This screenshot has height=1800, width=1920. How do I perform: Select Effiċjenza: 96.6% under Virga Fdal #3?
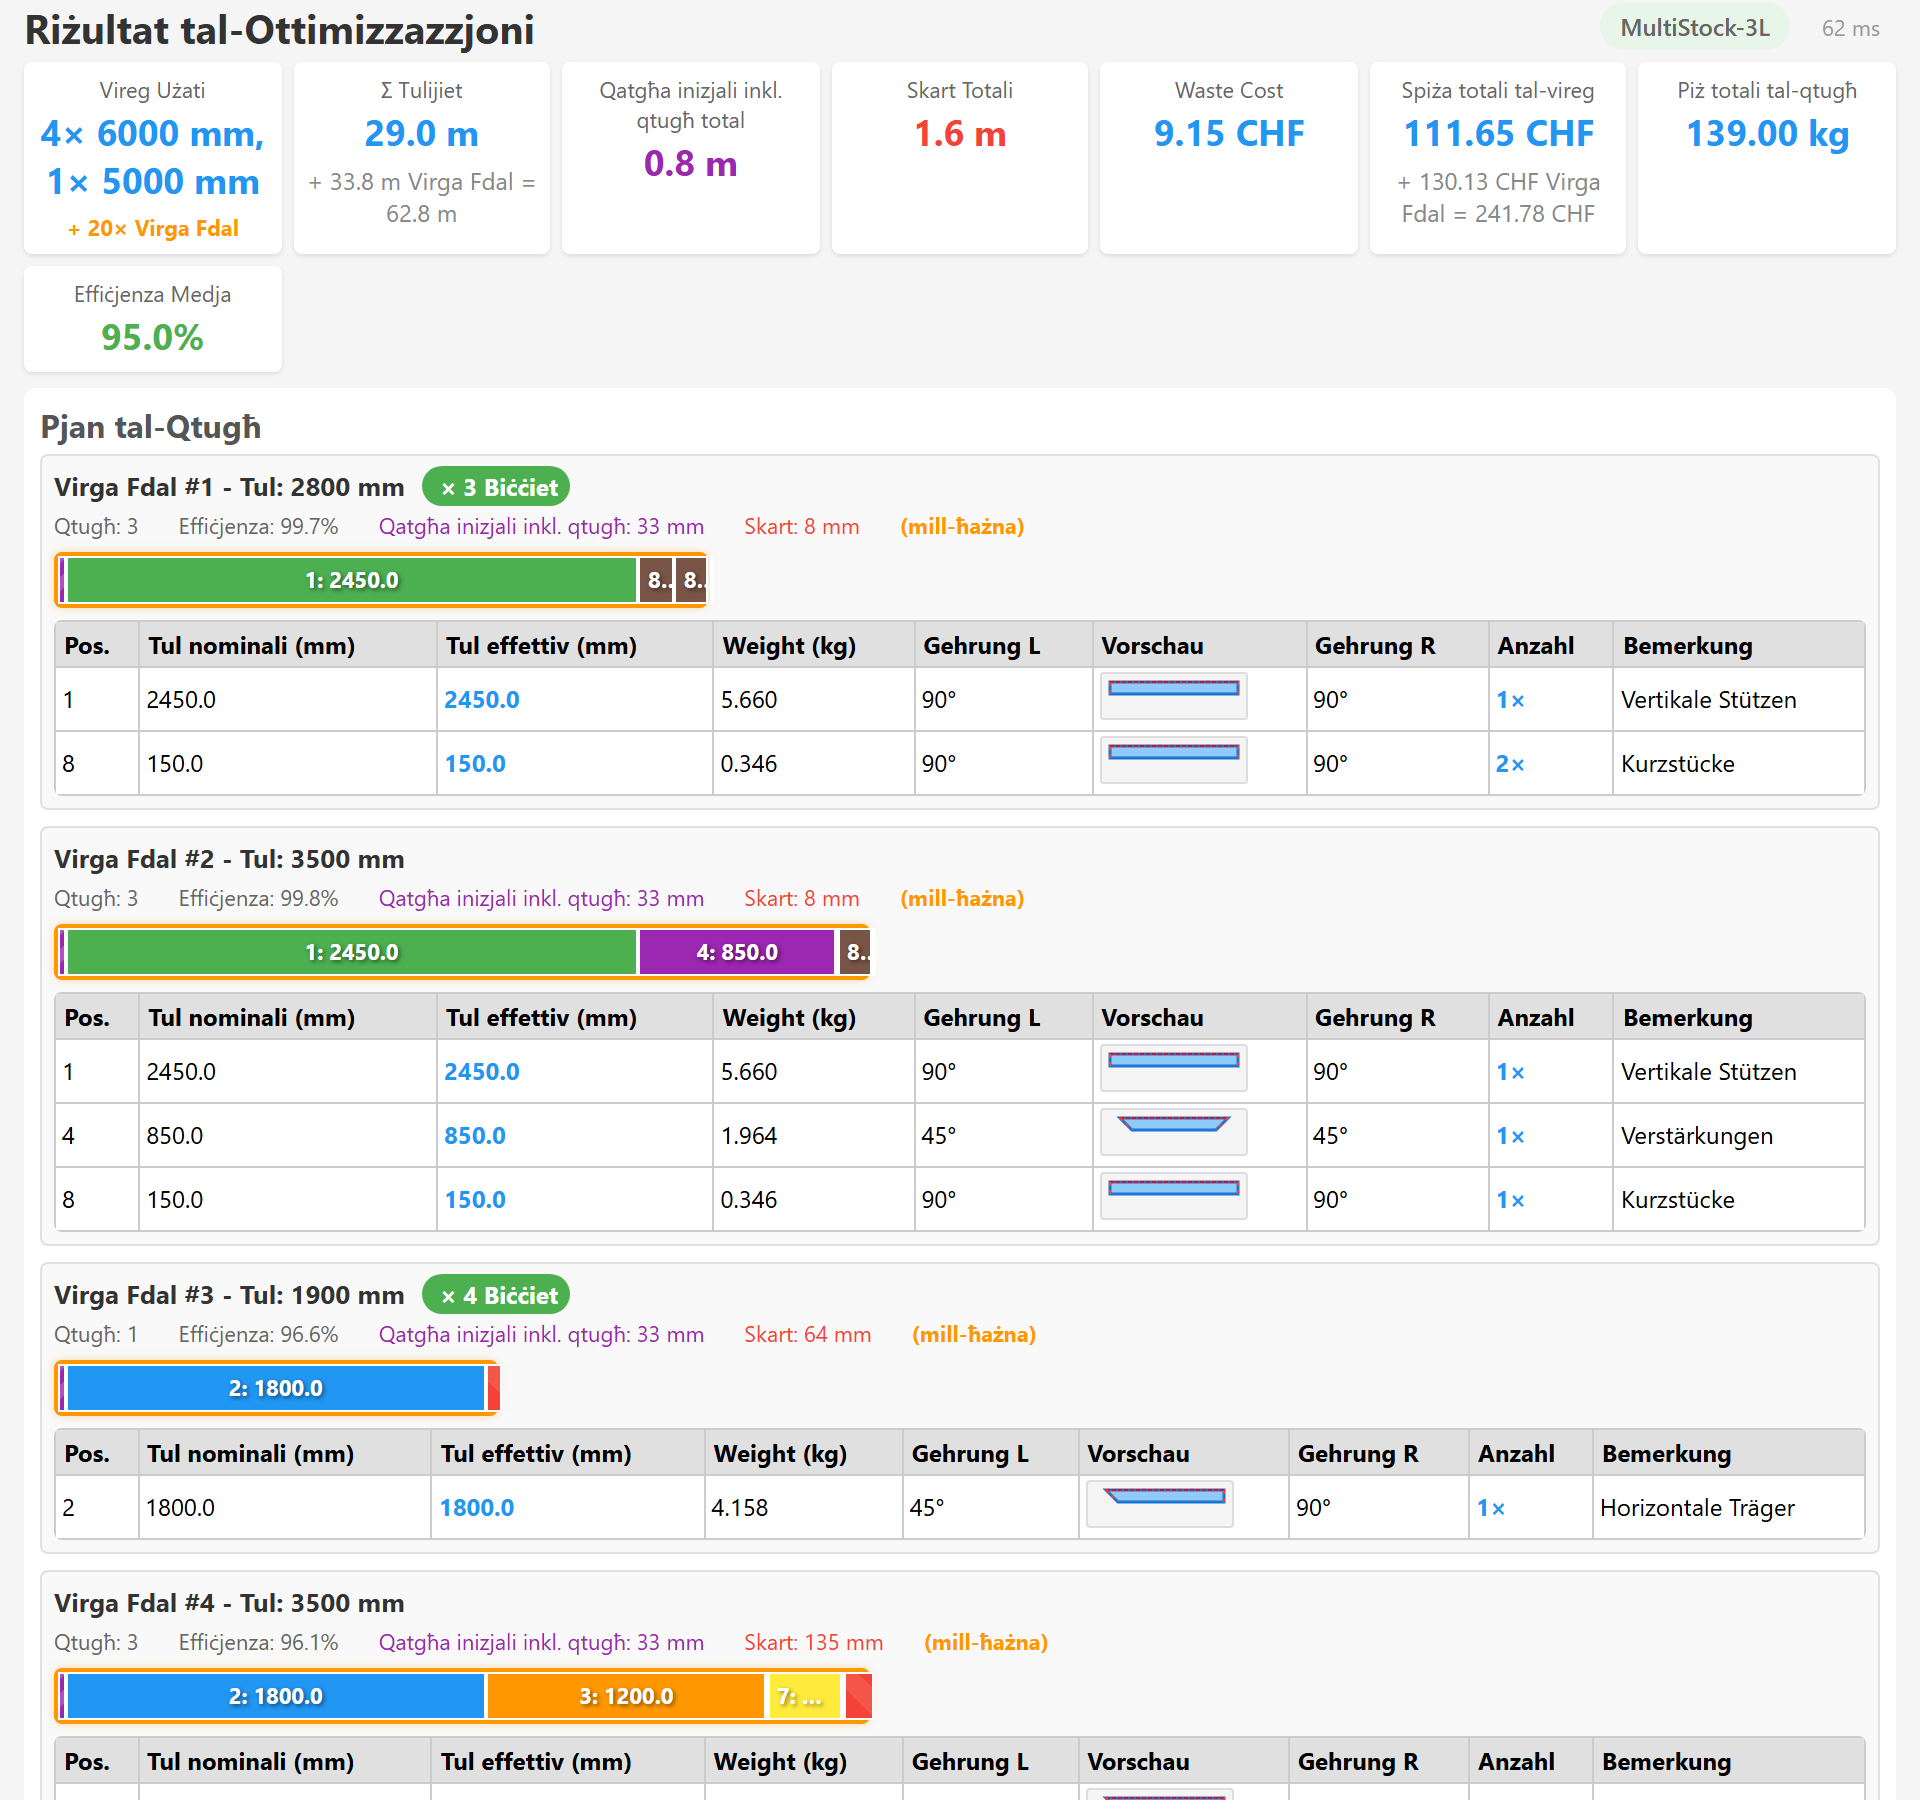[258, 1334]
